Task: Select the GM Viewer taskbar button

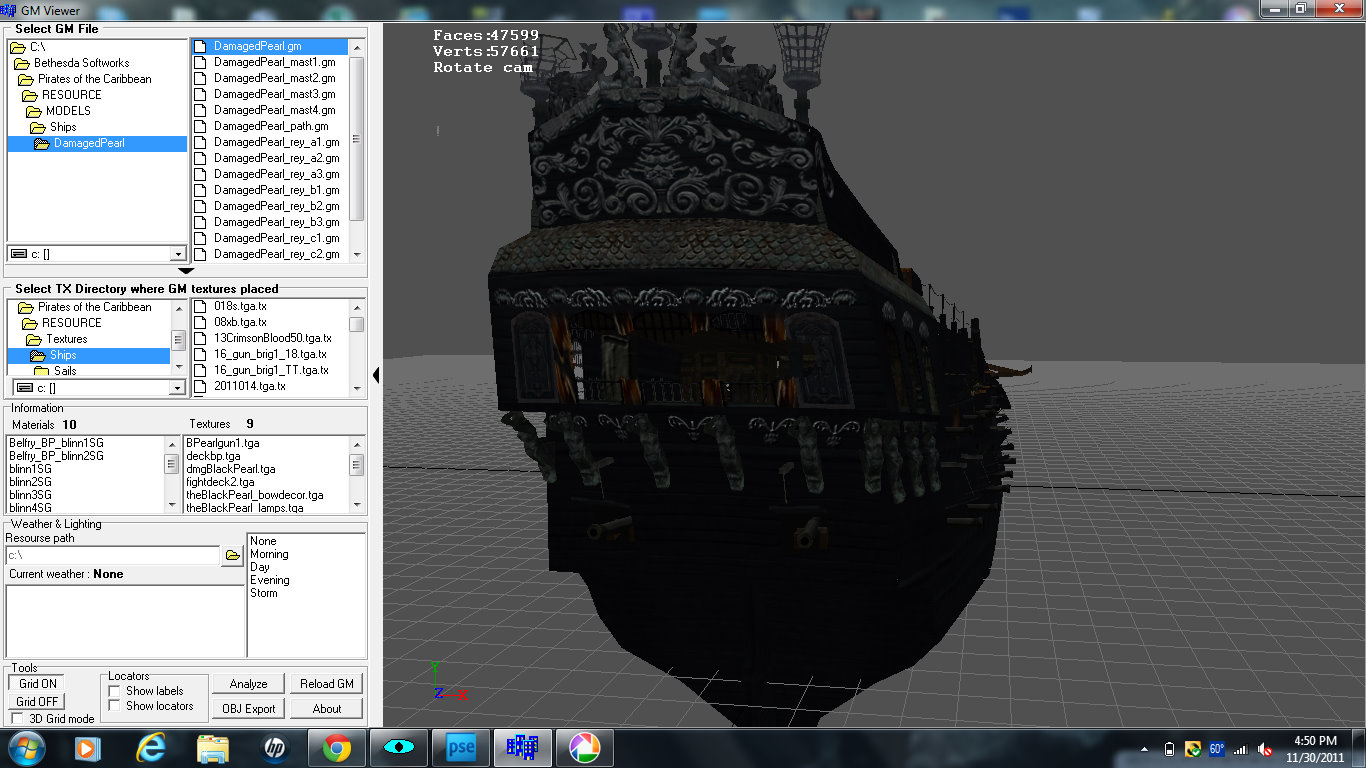Action: pos(522,748)
